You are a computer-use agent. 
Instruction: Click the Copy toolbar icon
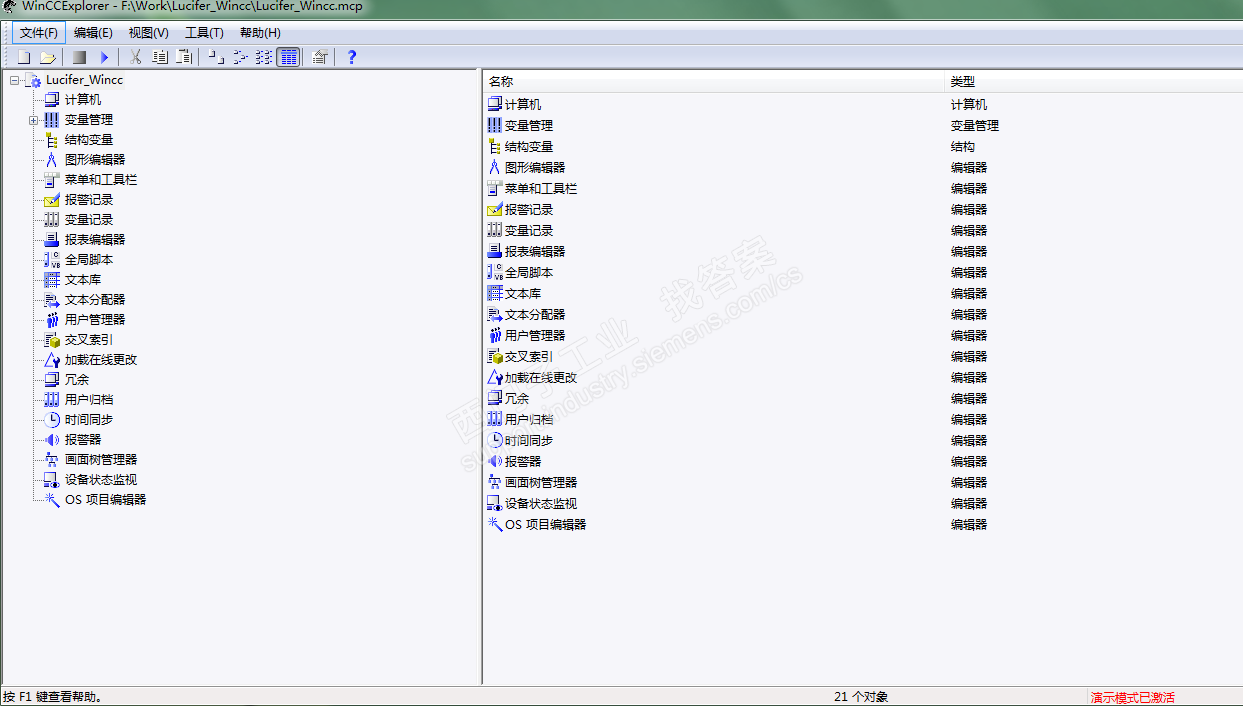(160, 57)
